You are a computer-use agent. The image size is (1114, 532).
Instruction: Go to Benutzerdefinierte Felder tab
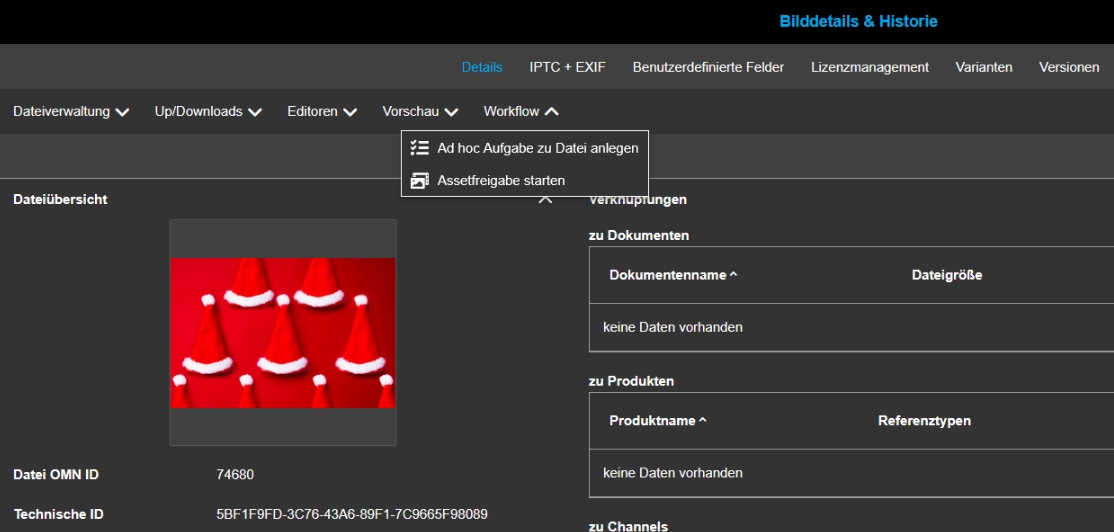(708, 67)
